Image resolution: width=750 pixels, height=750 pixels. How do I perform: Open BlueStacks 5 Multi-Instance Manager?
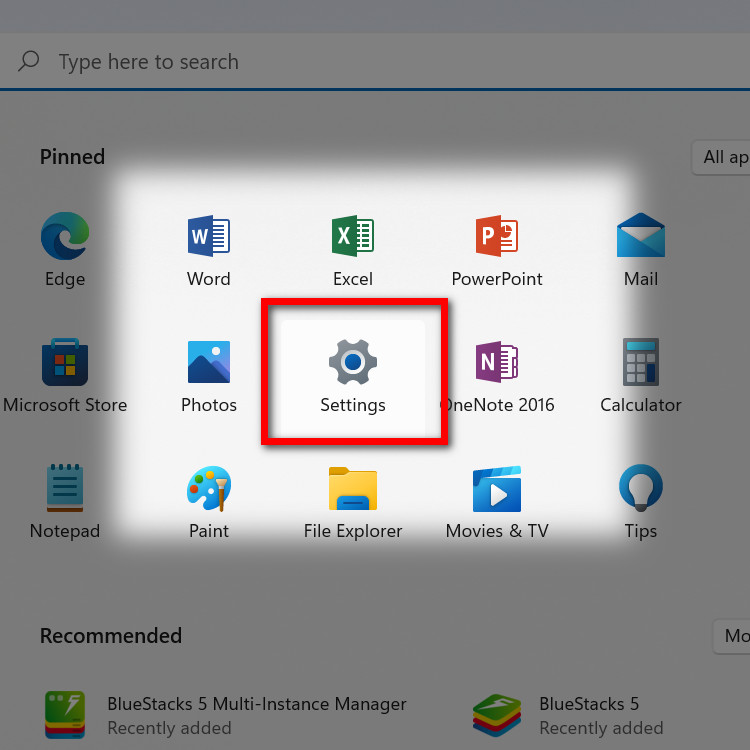pos(225,715)
